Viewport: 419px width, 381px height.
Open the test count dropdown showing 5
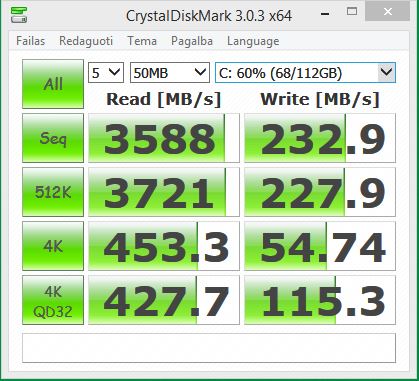point(106,73)
